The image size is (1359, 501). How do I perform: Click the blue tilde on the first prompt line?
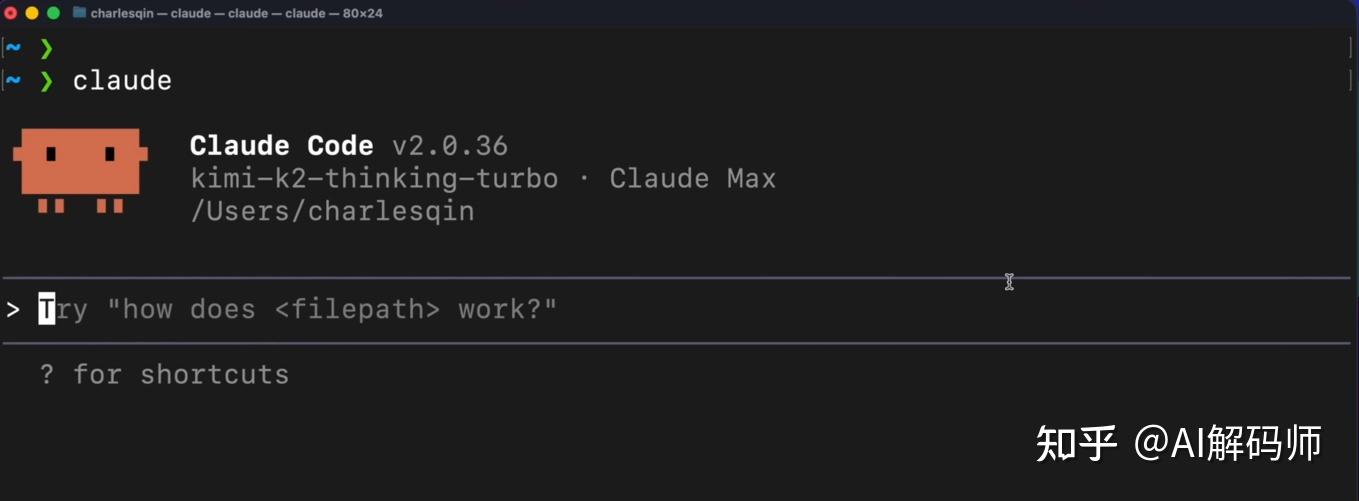(x=13, y=48)
